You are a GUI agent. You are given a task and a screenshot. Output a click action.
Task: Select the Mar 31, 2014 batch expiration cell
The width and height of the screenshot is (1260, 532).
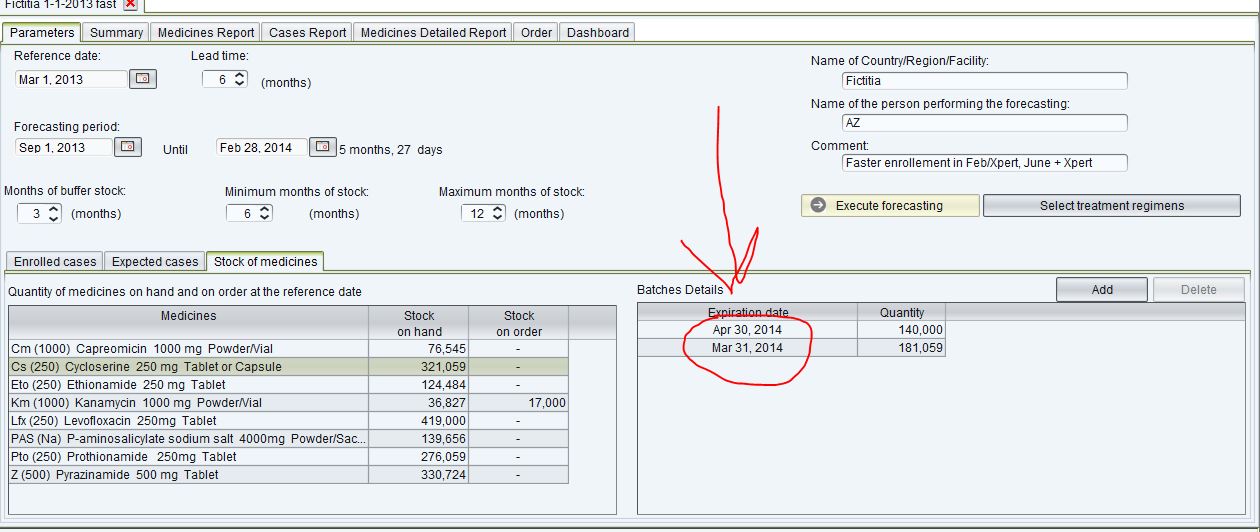748,347
